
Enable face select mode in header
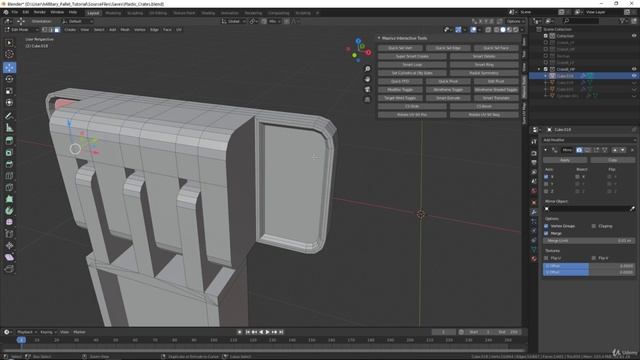click(57, 30)
